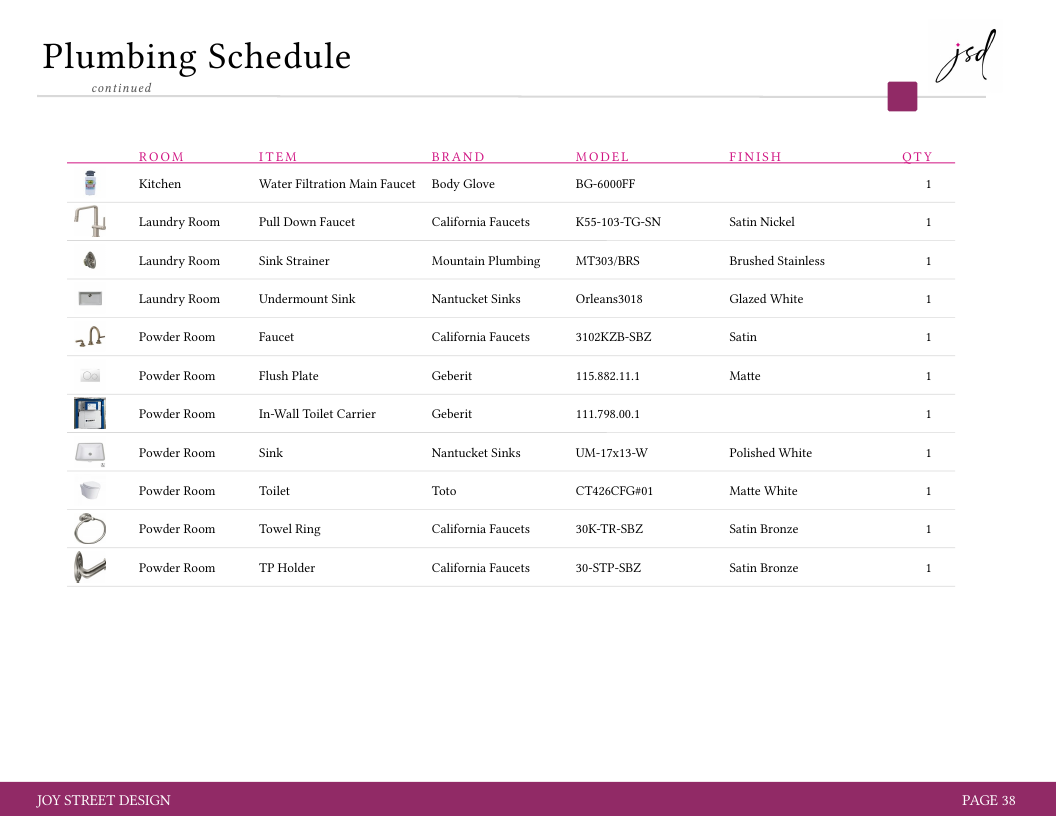Click 'In-Wall Toilet Carrier' item cell
1056x816 pixels.
coord(317,413)
